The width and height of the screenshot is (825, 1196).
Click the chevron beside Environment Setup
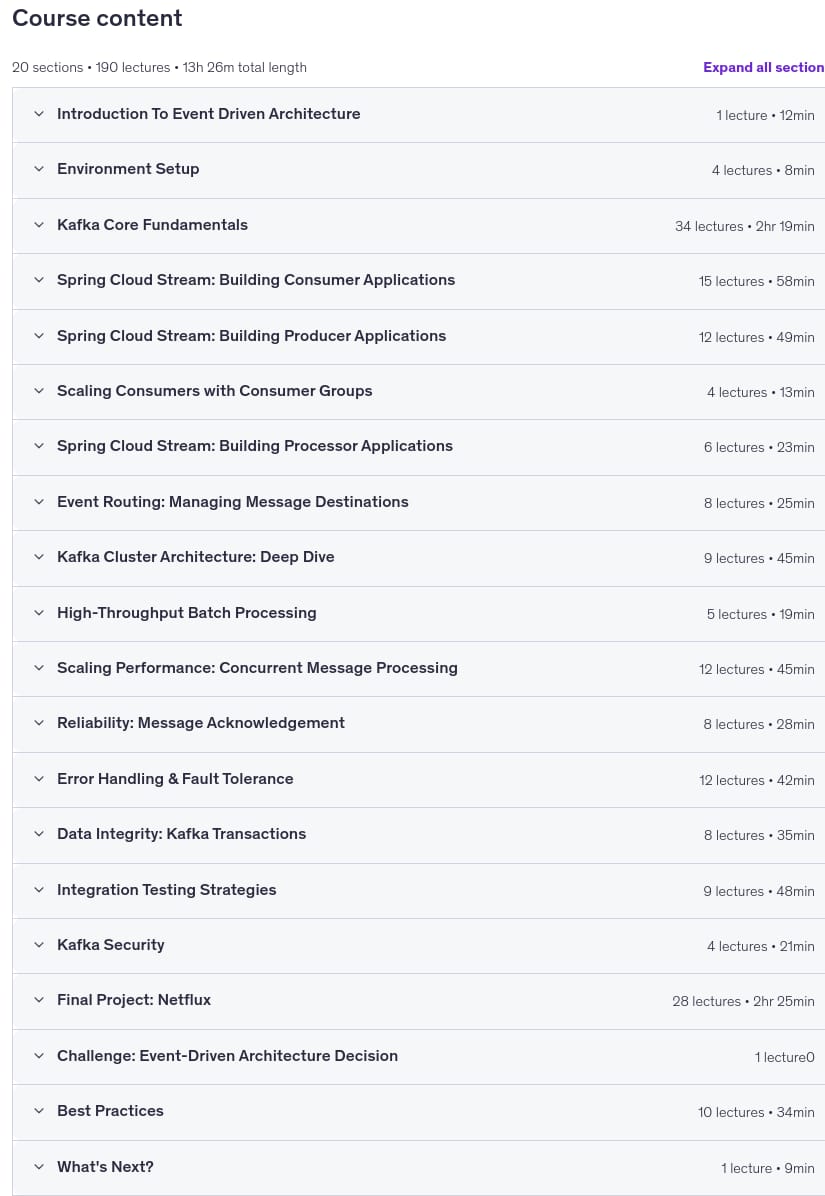coord(39,169)
